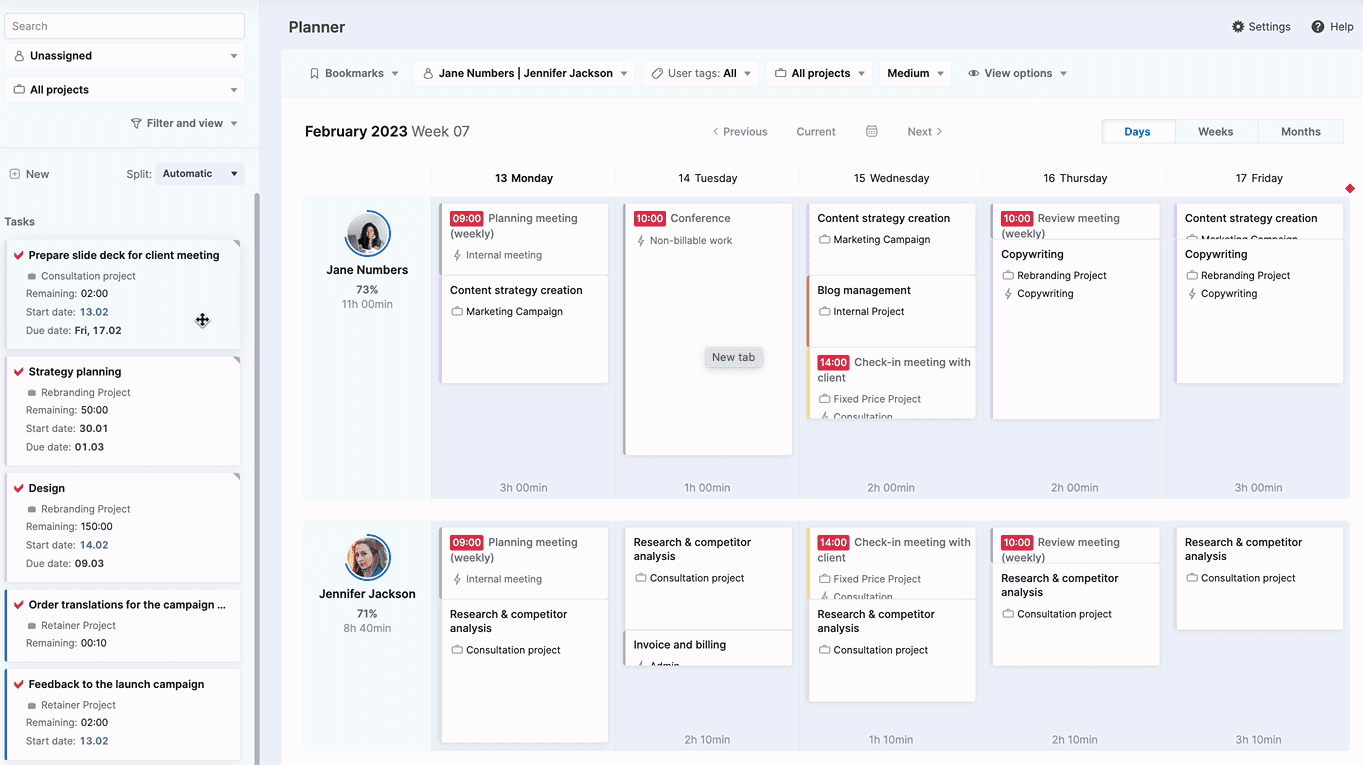
Task: Click the Jennifer Jackson name label
Action: [367, 594]
